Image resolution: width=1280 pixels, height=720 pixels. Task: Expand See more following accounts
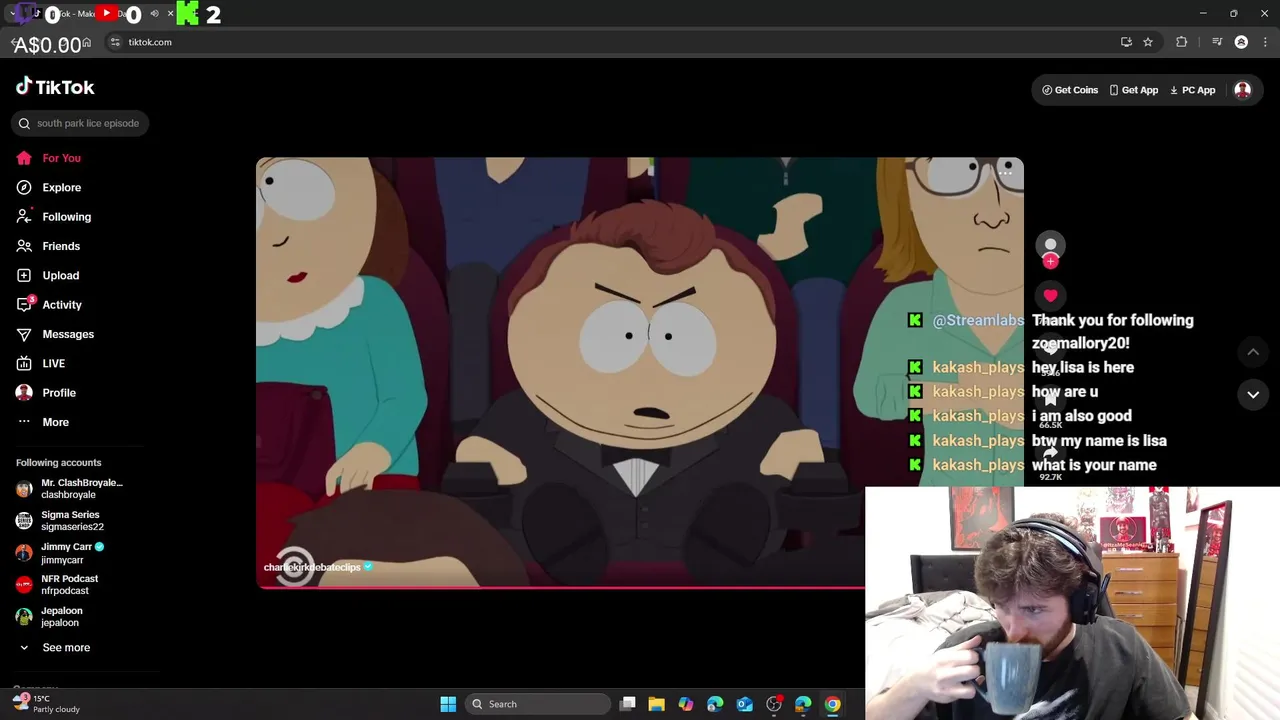(55, 647)
